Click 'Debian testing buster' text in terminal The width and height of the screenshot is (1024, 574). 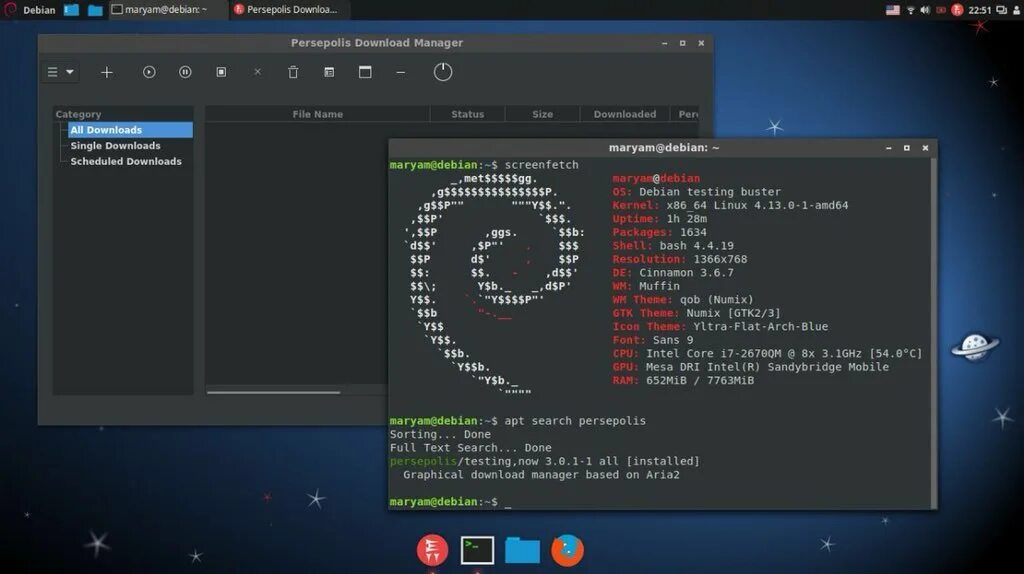(710, 192)
